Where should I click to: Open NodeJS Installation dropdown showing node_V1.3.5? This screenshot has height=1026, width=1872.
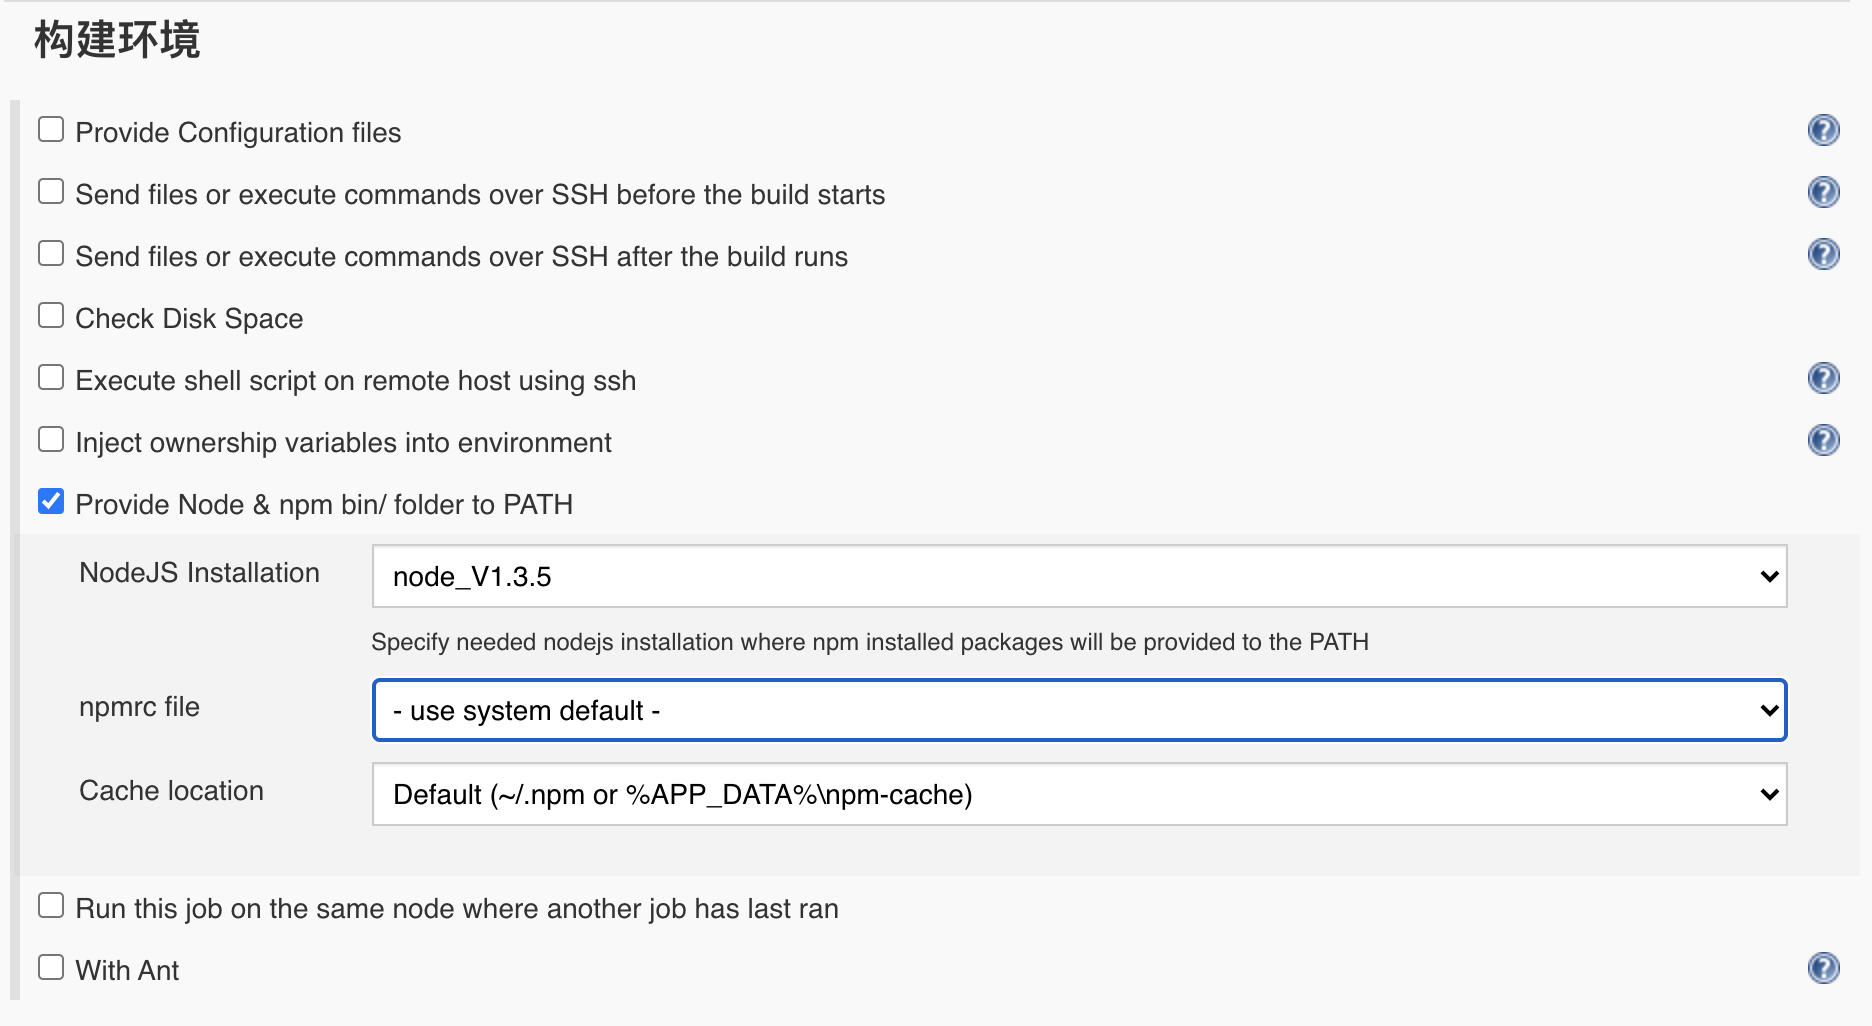tap(1078, 576)
